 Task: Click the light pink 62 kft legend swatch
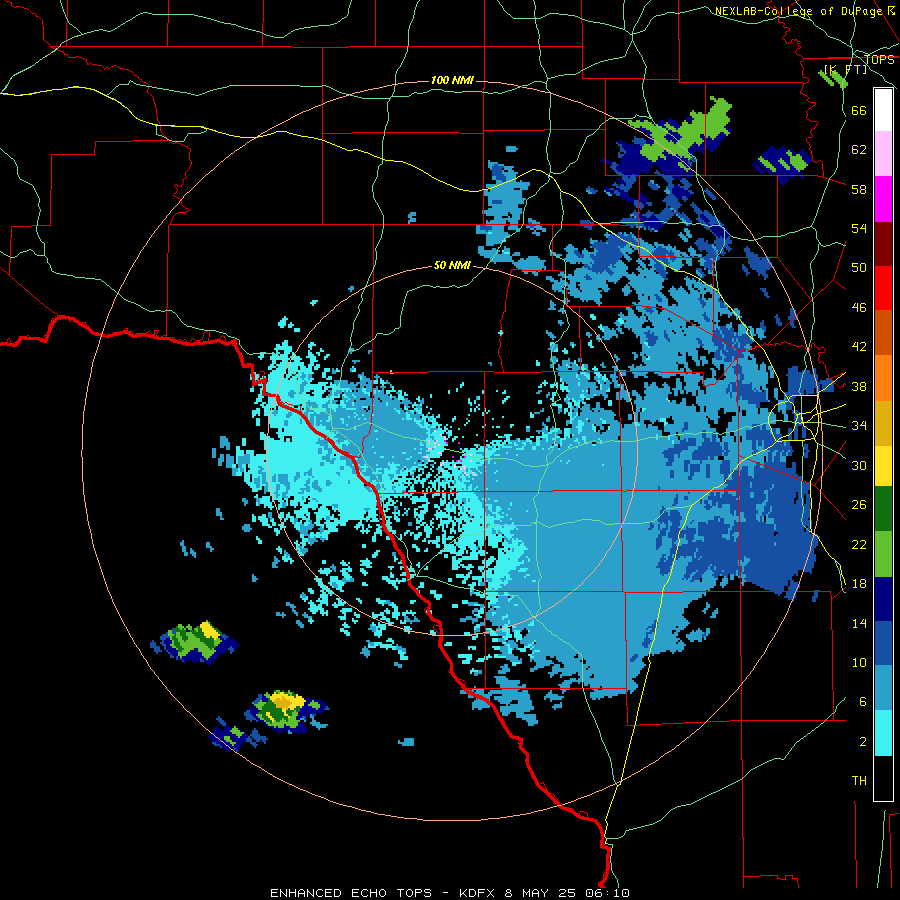tap(883, 154)
